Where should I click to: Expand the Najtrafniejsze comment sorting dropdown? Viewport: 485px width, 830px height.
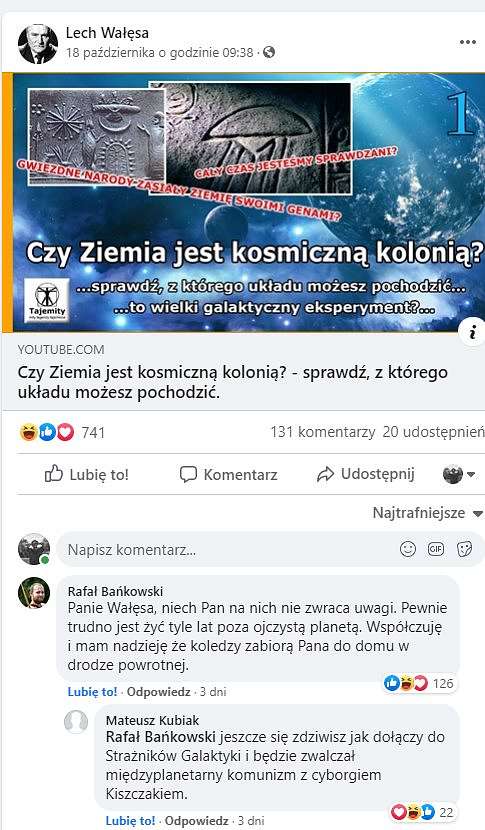tap(428, 513)
